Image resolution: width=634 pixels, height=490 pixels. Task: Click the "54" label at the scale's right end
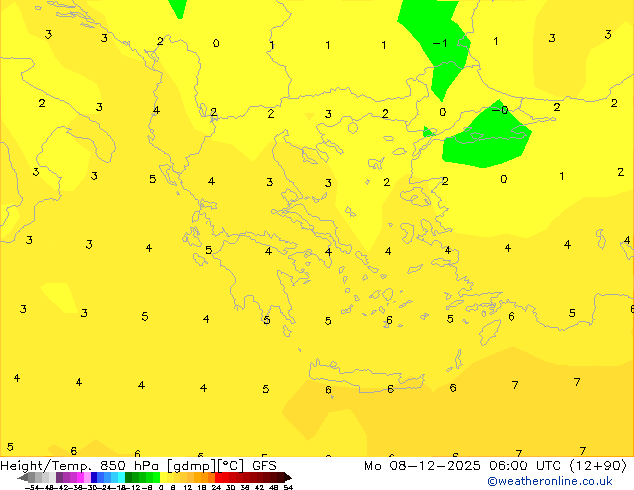(288, 488)
